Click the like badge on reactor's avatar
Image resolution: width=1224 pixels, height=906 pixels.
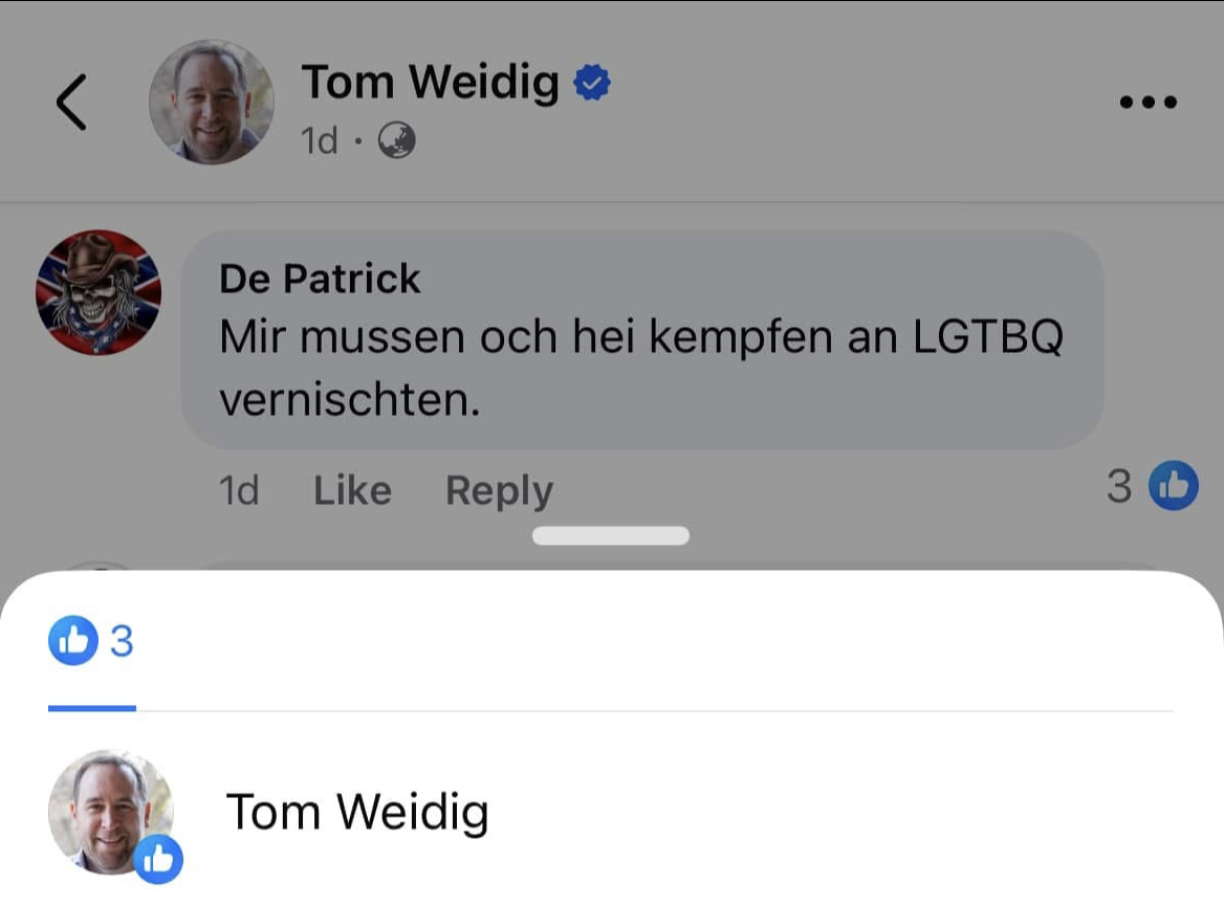[158, 859]
